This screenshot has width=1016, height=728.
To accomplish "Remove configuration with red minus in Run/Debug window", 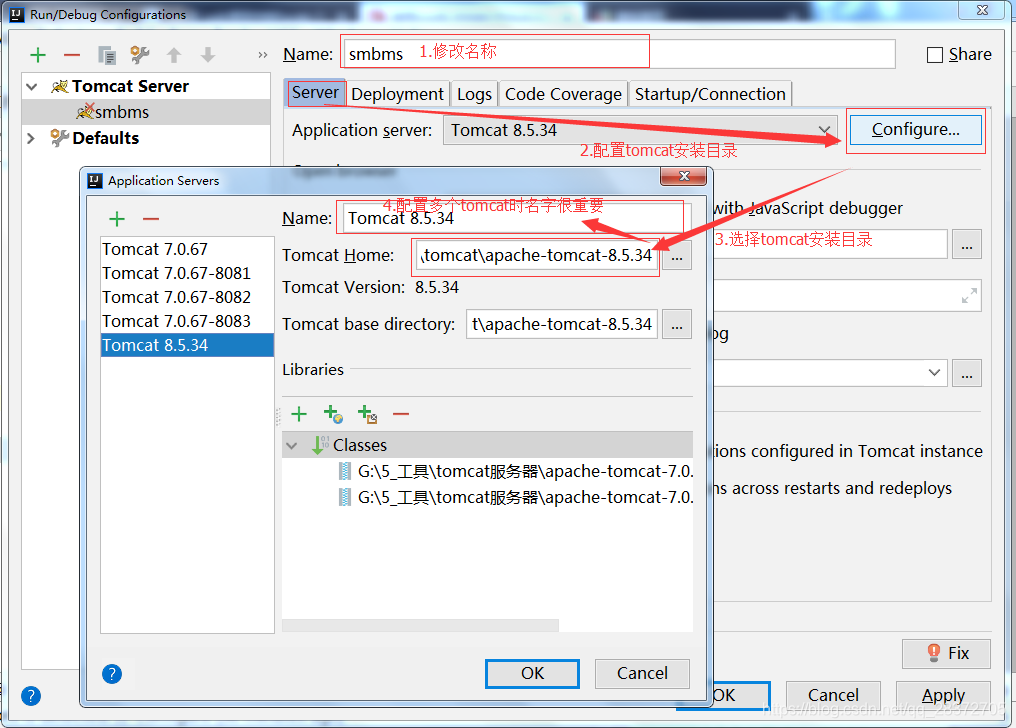I will point(72,55).
